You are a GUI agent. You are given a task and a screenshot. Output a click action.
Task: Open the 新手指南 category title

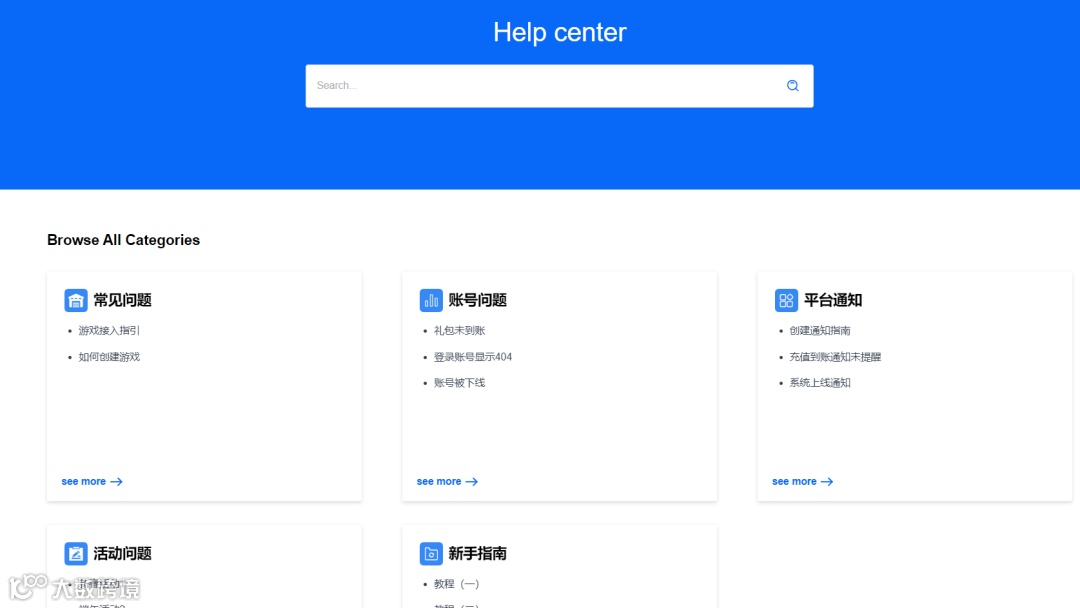(478, 554)
